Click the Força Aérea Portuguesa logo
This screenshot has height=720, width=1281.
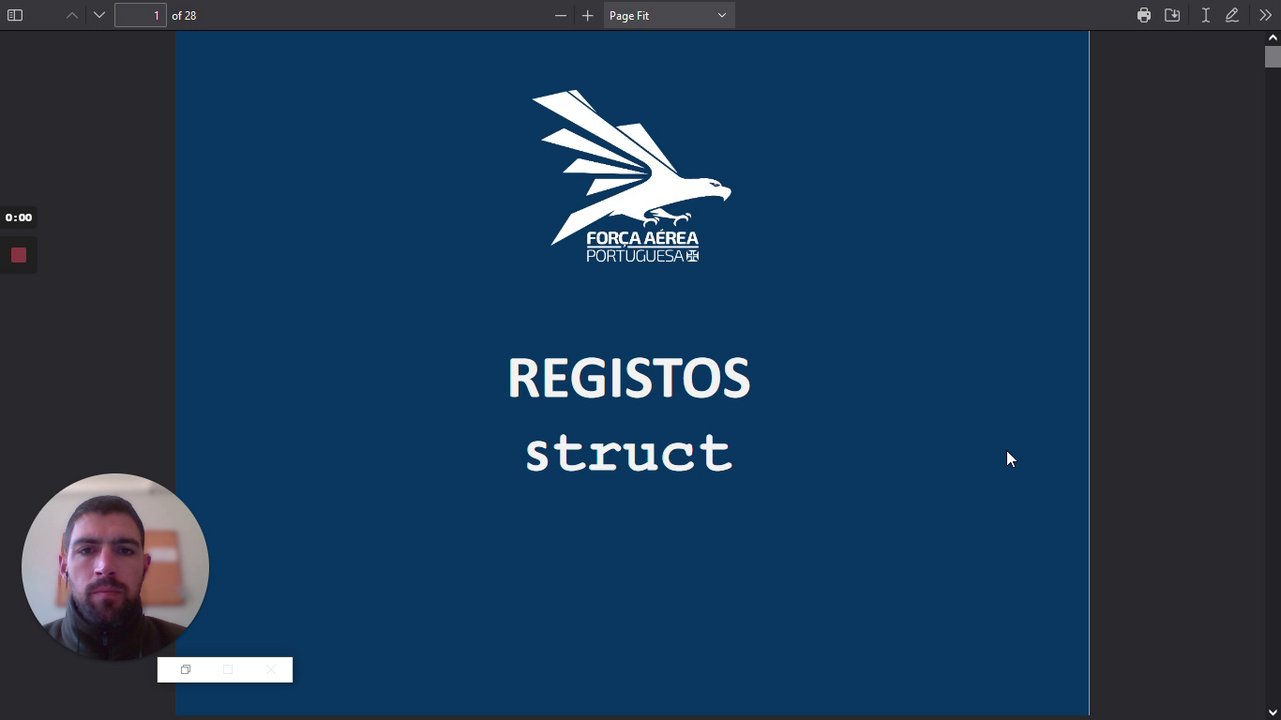(x=631, y=177)
